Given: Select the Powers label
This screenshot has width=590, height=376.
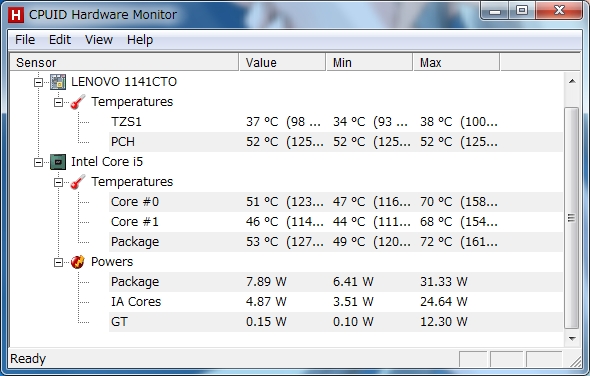Looking at the screenshot, I should (112, 262).
